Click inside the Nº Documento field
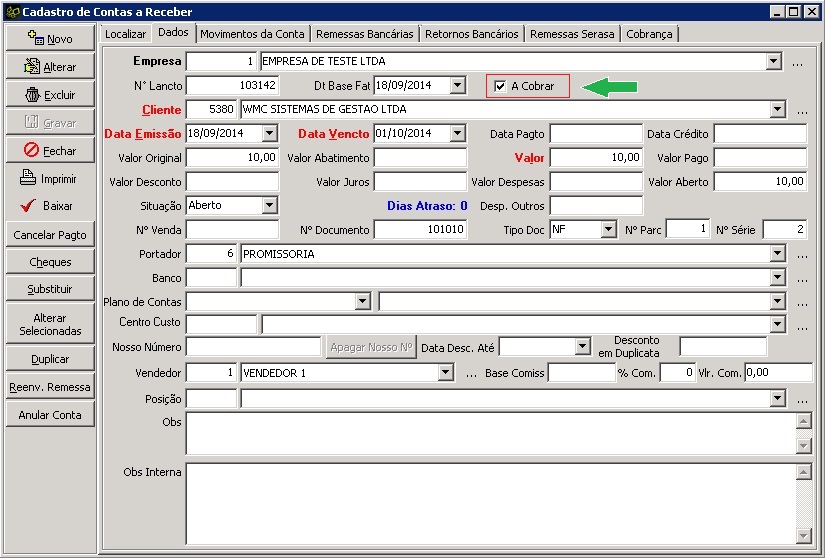 coord(420,230)
